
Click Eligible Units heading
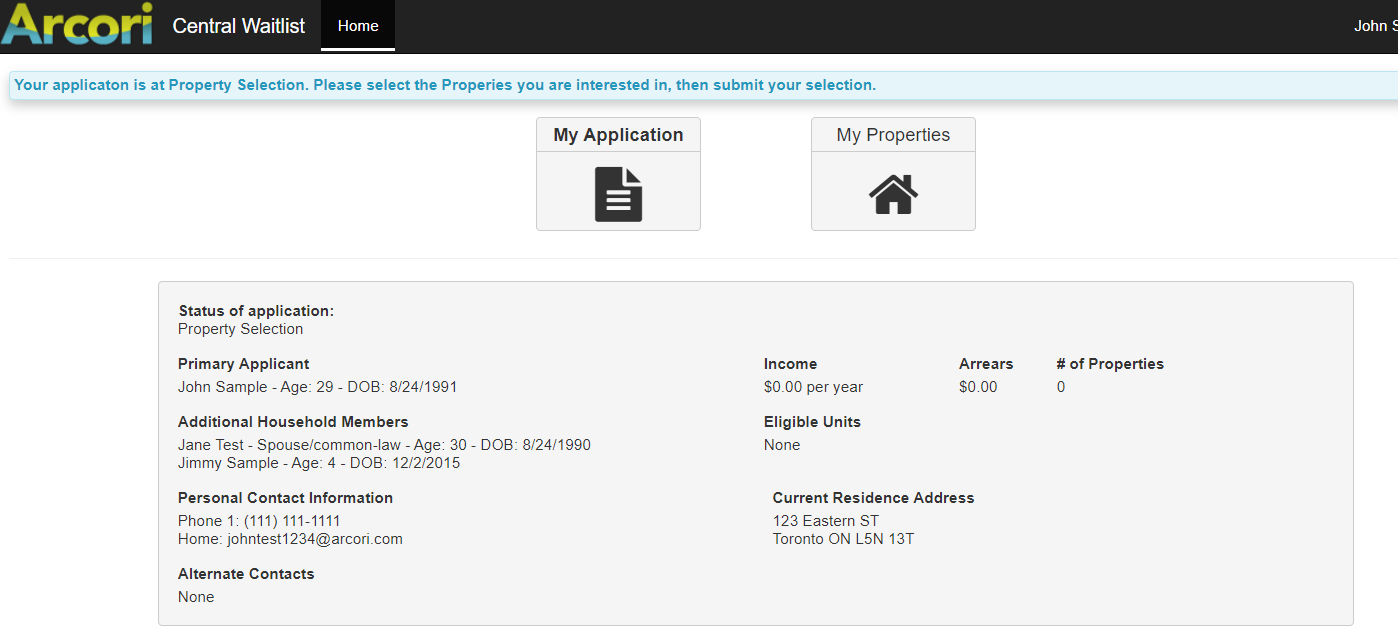[x=812, y=422]
